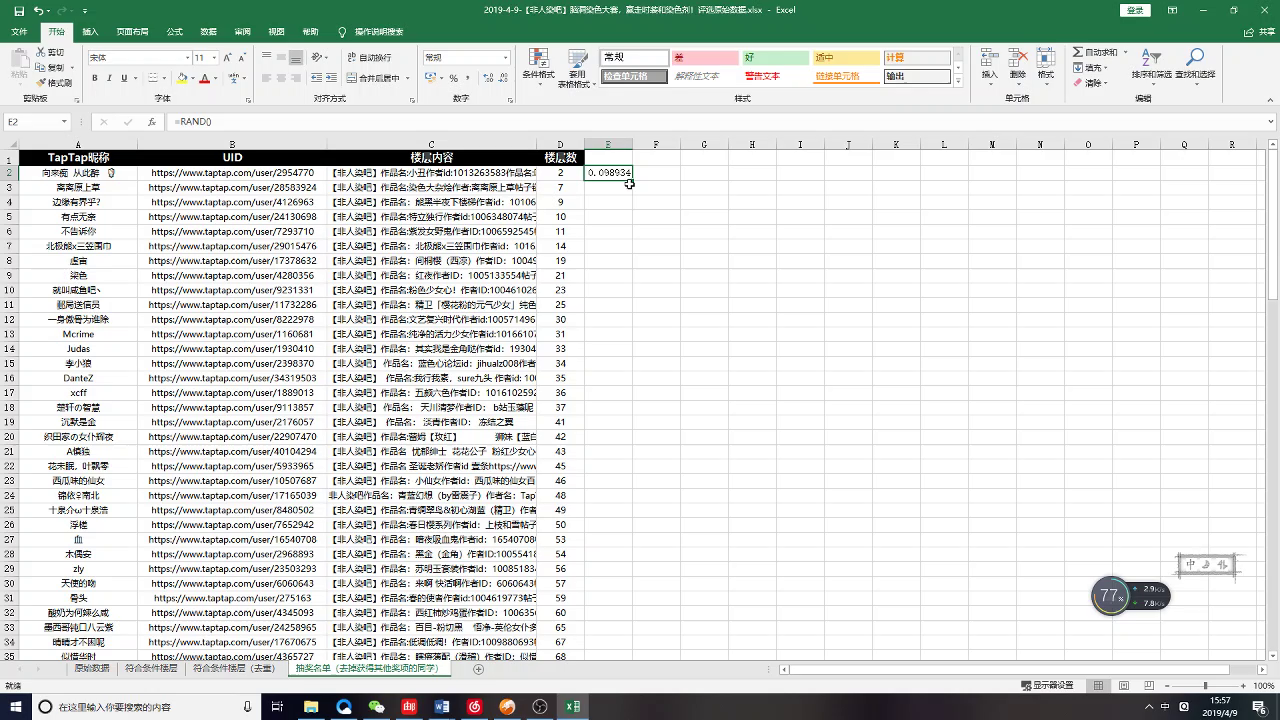The height and width of the screenshot is (720, 1280).
Task: Toggle Wrap Text (自动换行)
Action: [x=368, y=58]
